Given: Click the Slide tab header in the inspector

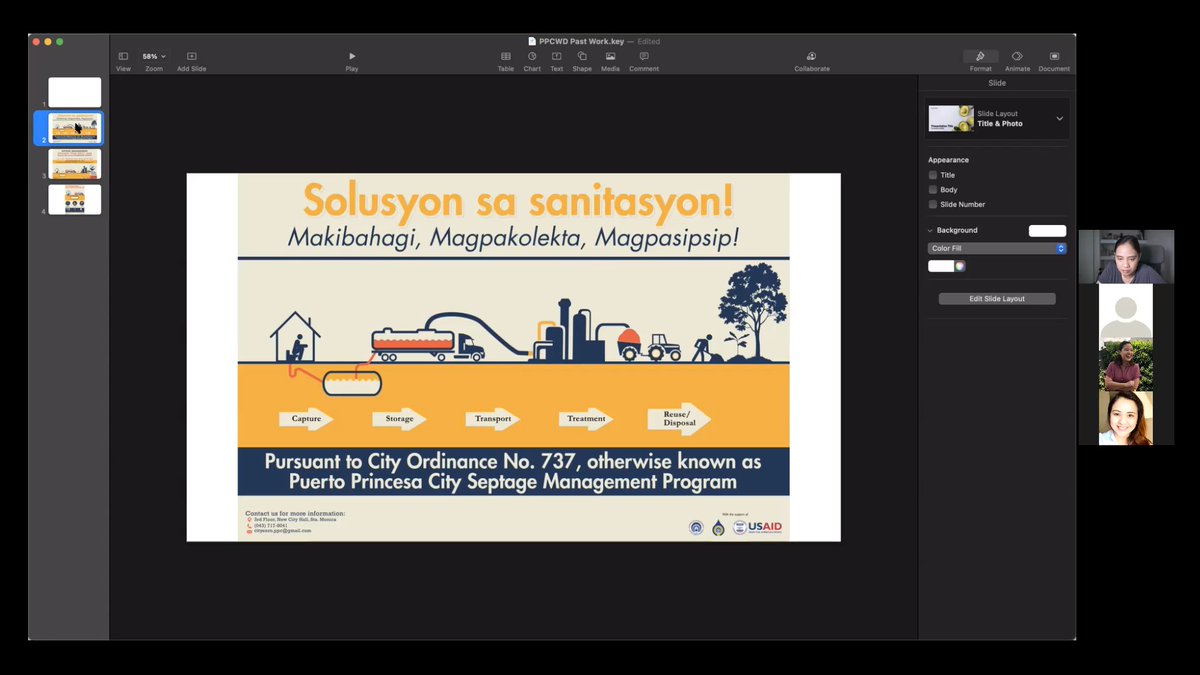Looking at the screenshot, I should (997, 83).
